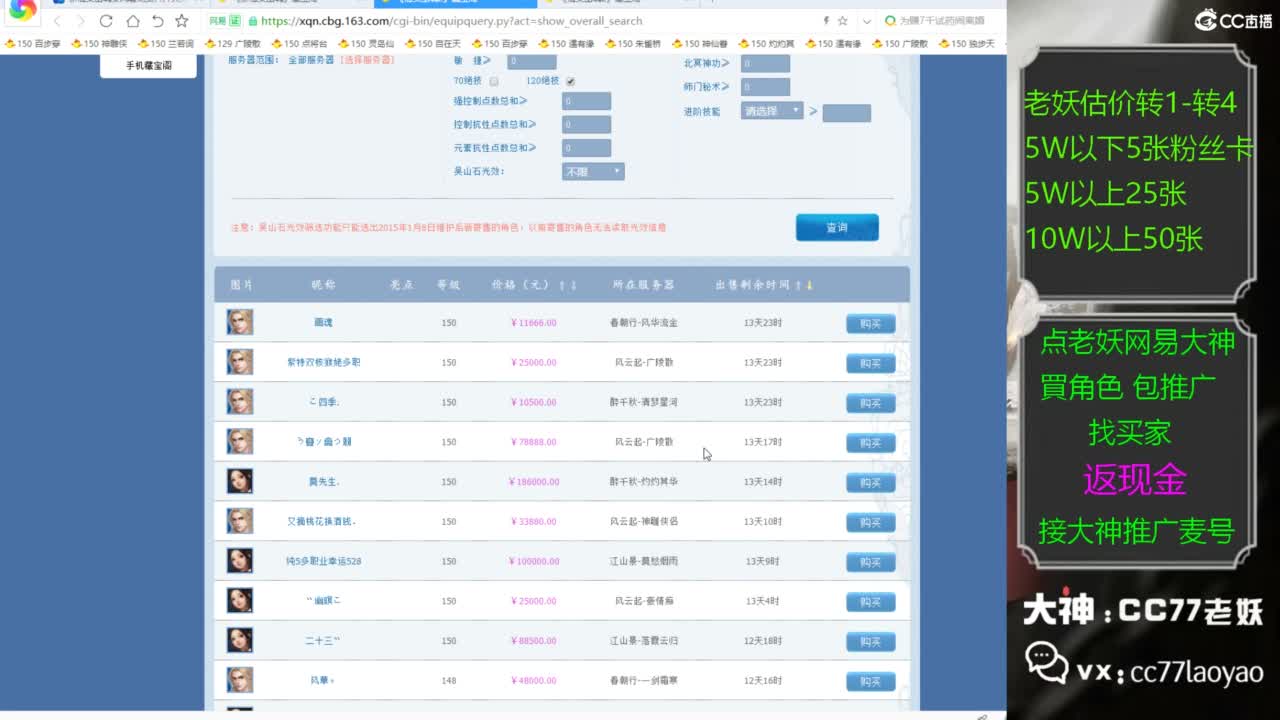Viewport: 1280px width, 720px height.
Task: Click the green certificate icon beside 网易 badge
Action: [235, 21]
